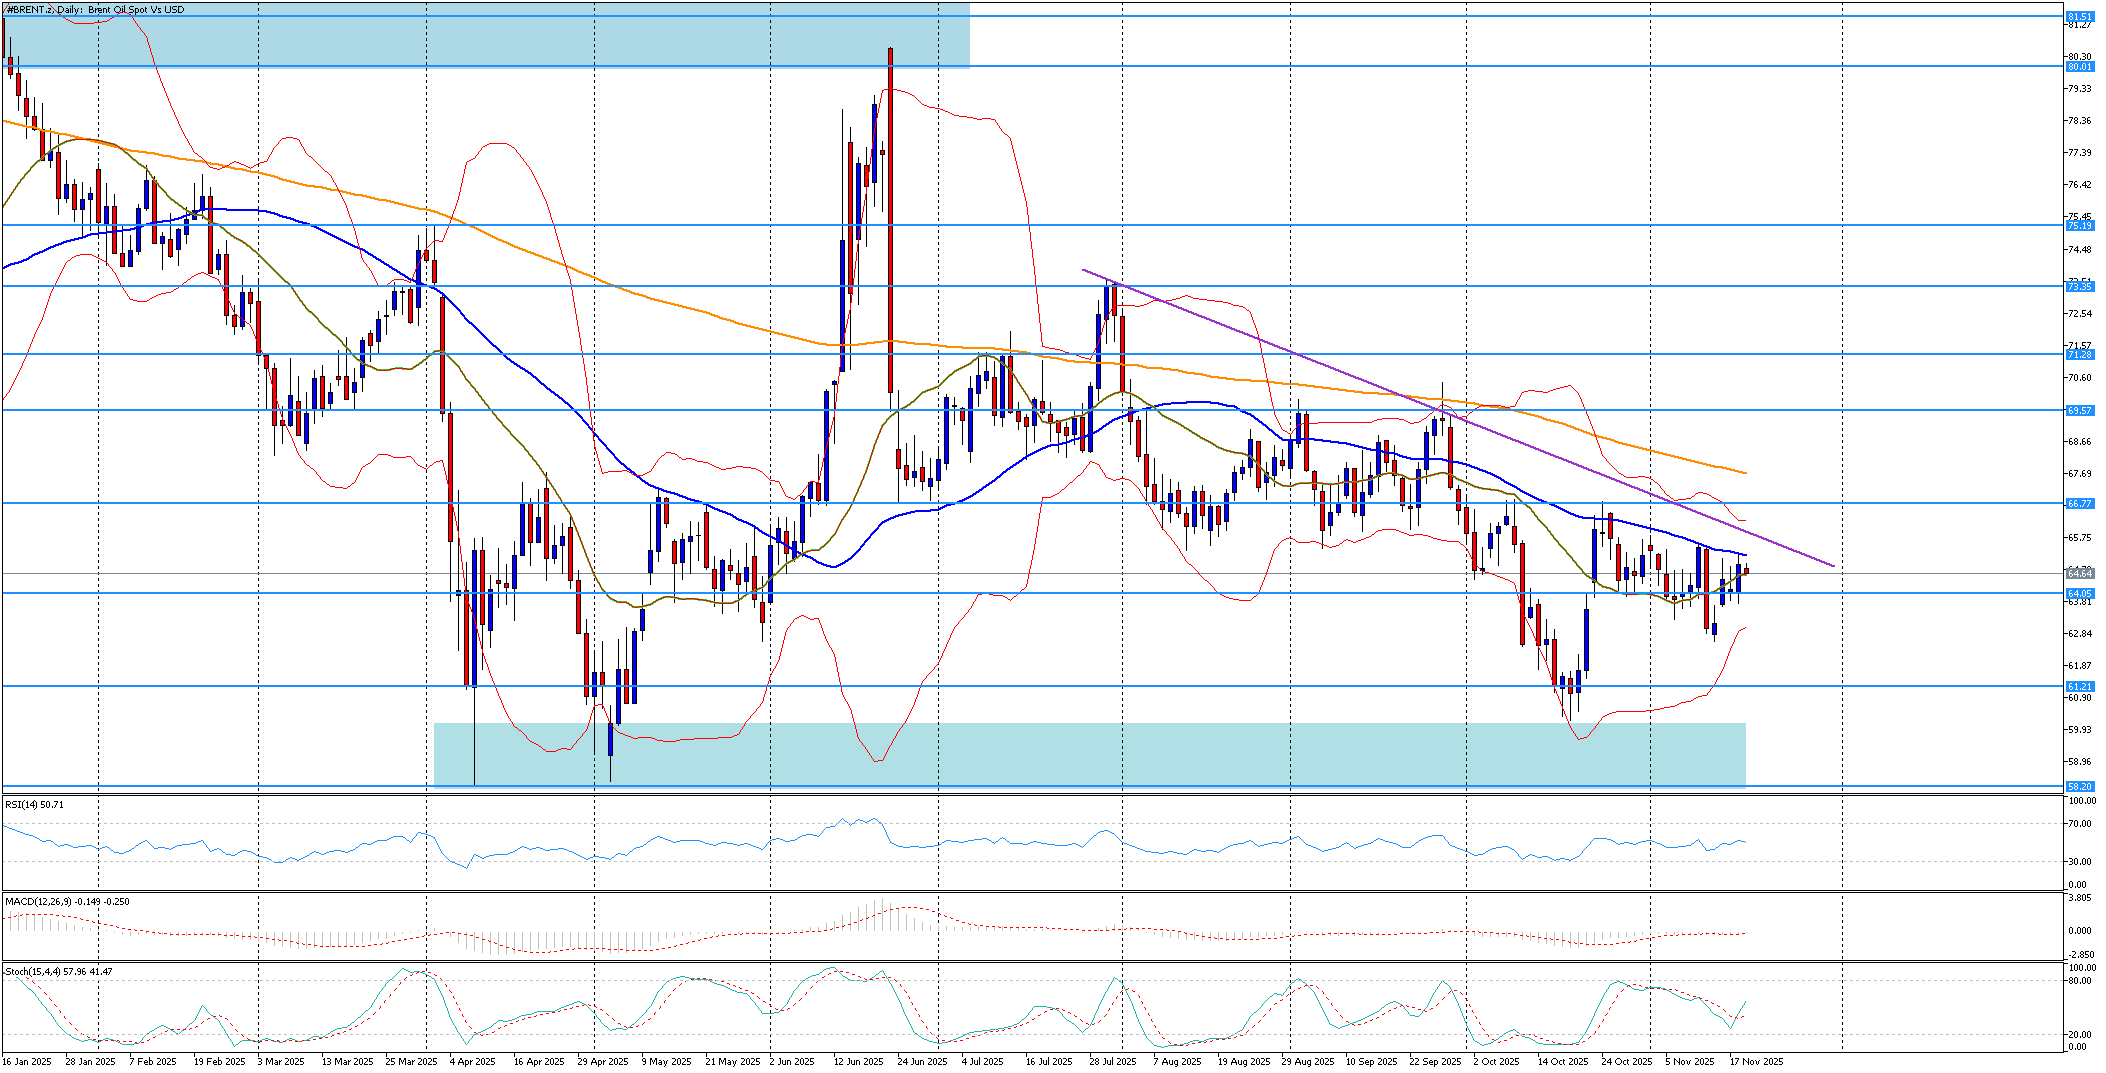Click the RSI(14) indicator label

point(34,804)
